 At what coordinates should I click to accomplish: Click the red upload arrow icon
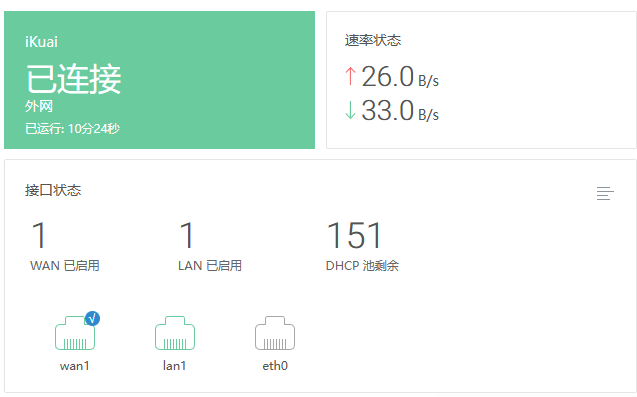pyautogui.click(x=350, y=76)
